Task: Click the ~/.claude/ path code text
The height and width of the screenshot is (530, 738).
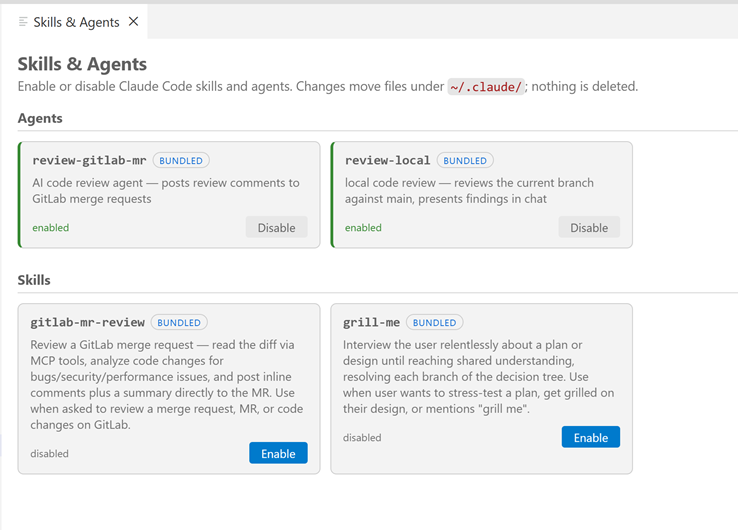Action: pos(486,87)
